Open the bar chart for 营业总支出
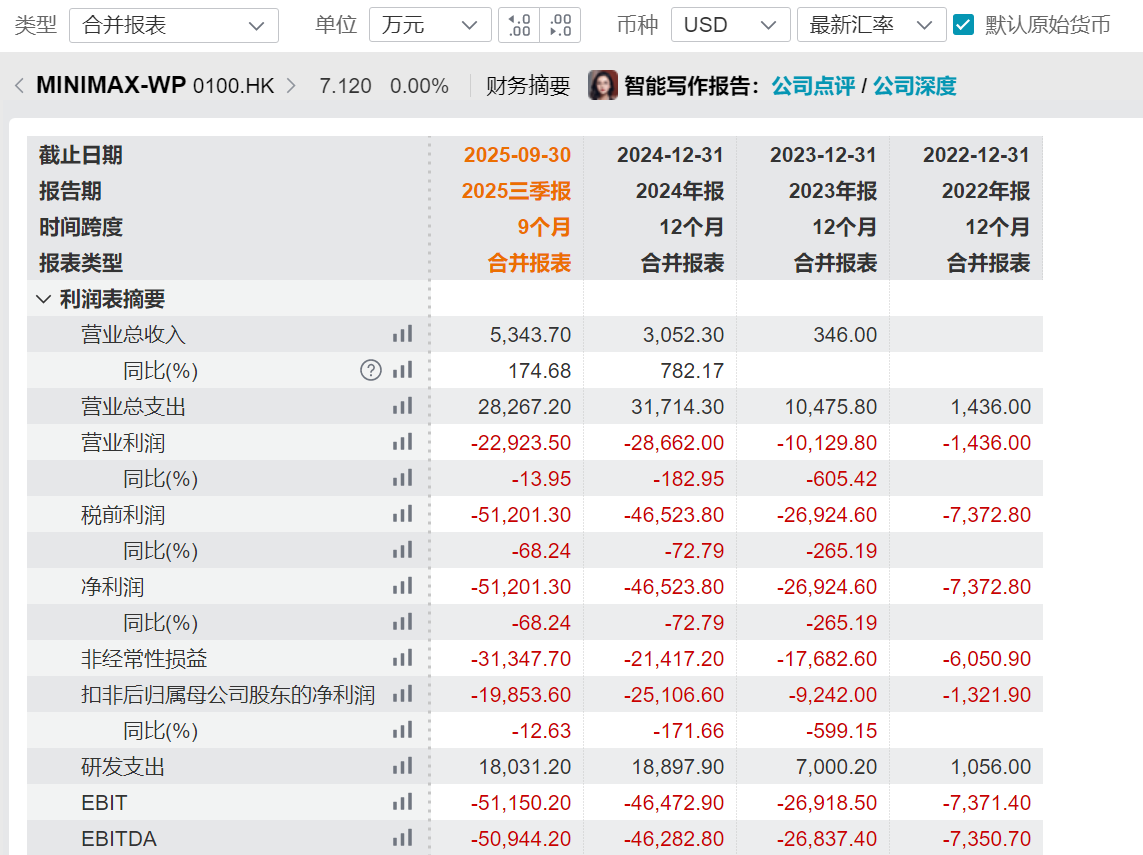The height and width of the screenshot is (855, 1143). [x=402, y=407]
